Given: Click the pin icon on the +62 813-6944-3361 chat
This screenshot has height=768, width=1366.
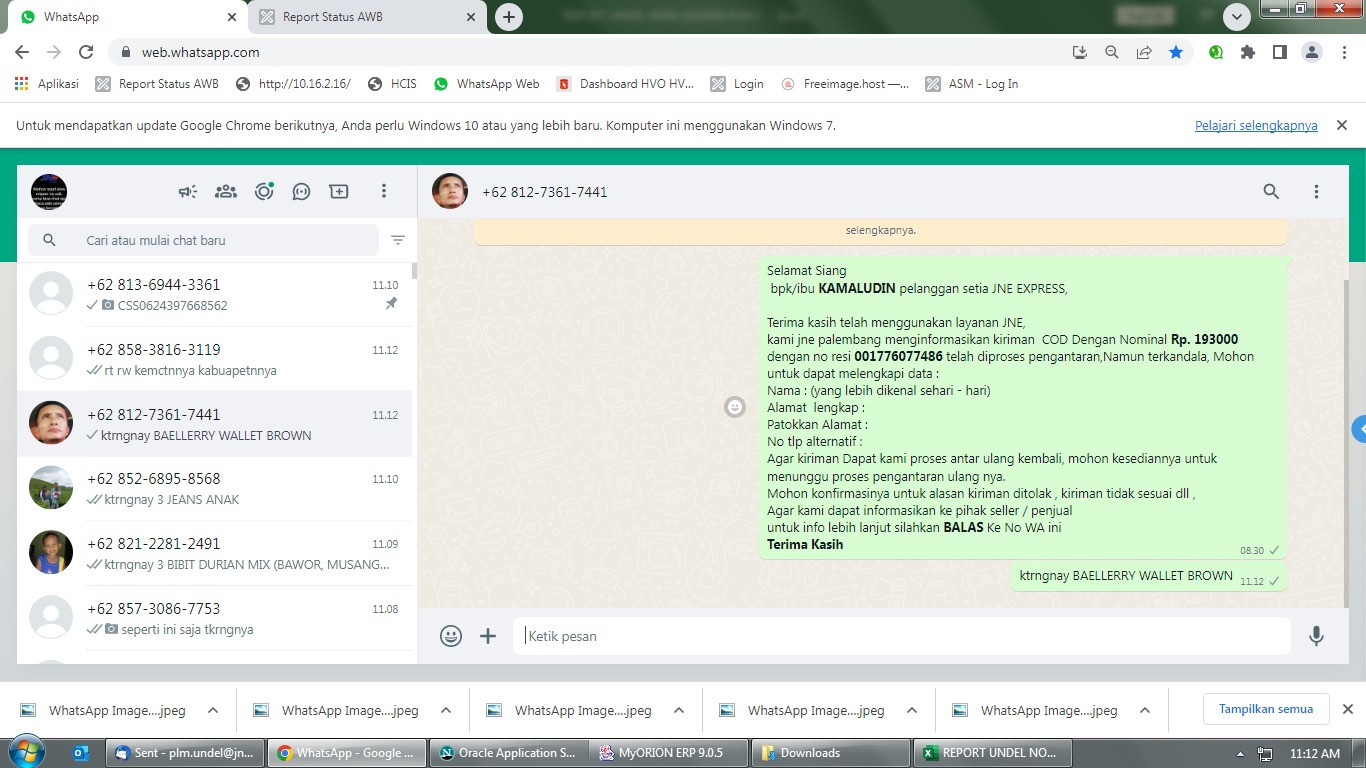Looking at the screenshot, I should coord(391,305).
